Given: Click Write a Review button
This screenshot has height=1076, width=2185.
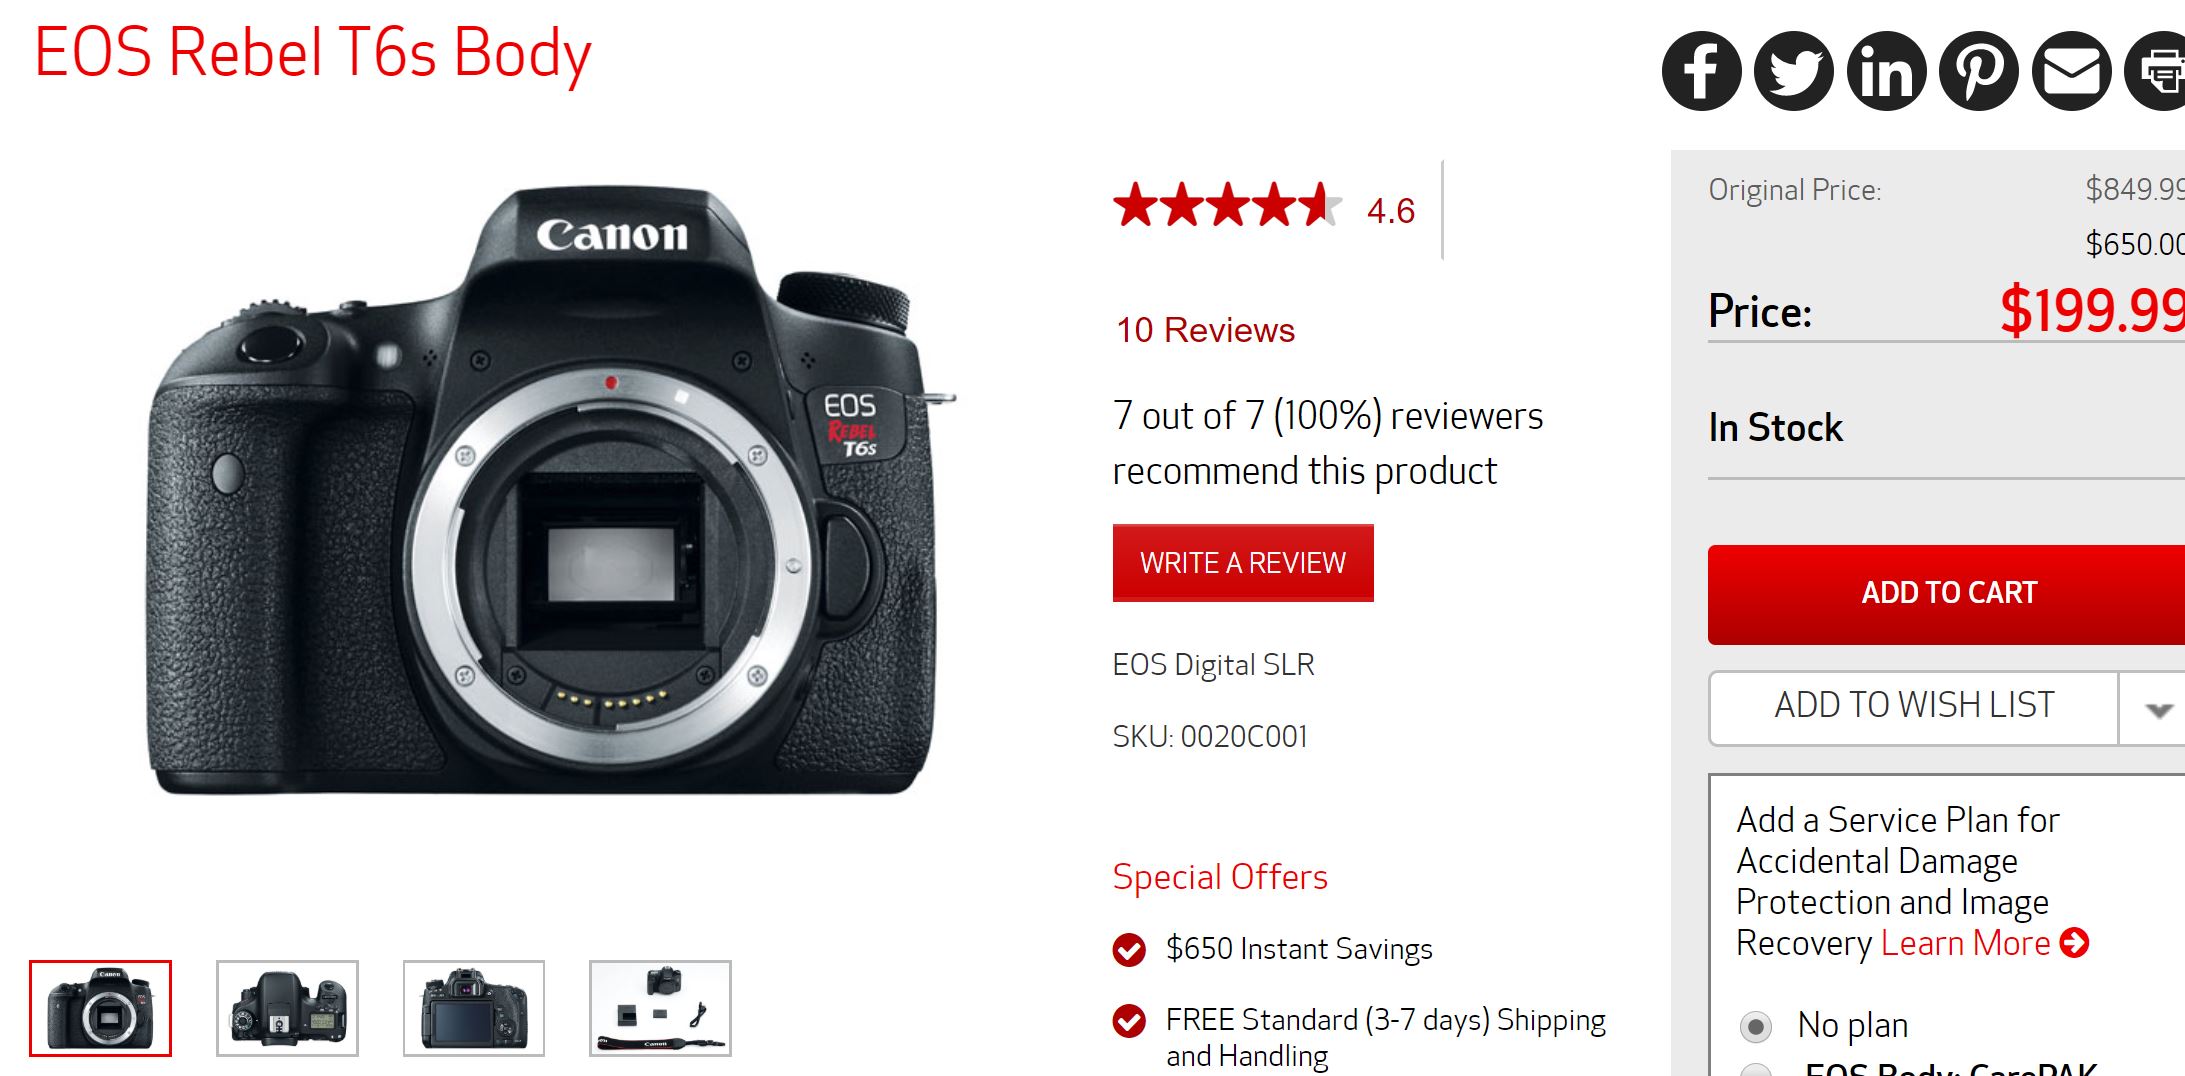Looking at the screenshot, I should (1243, 563).
